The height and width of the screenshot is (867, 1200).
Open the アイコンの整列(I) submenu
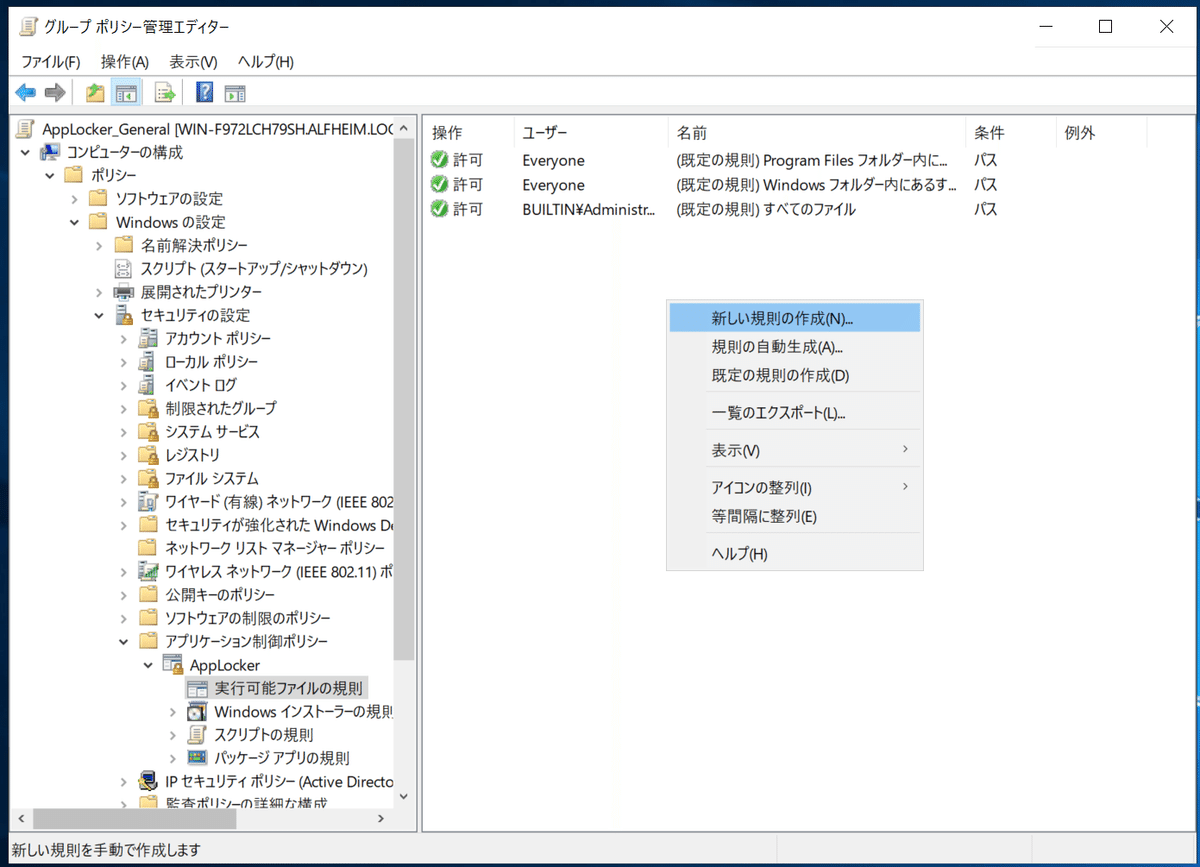(x=795, y=488)
